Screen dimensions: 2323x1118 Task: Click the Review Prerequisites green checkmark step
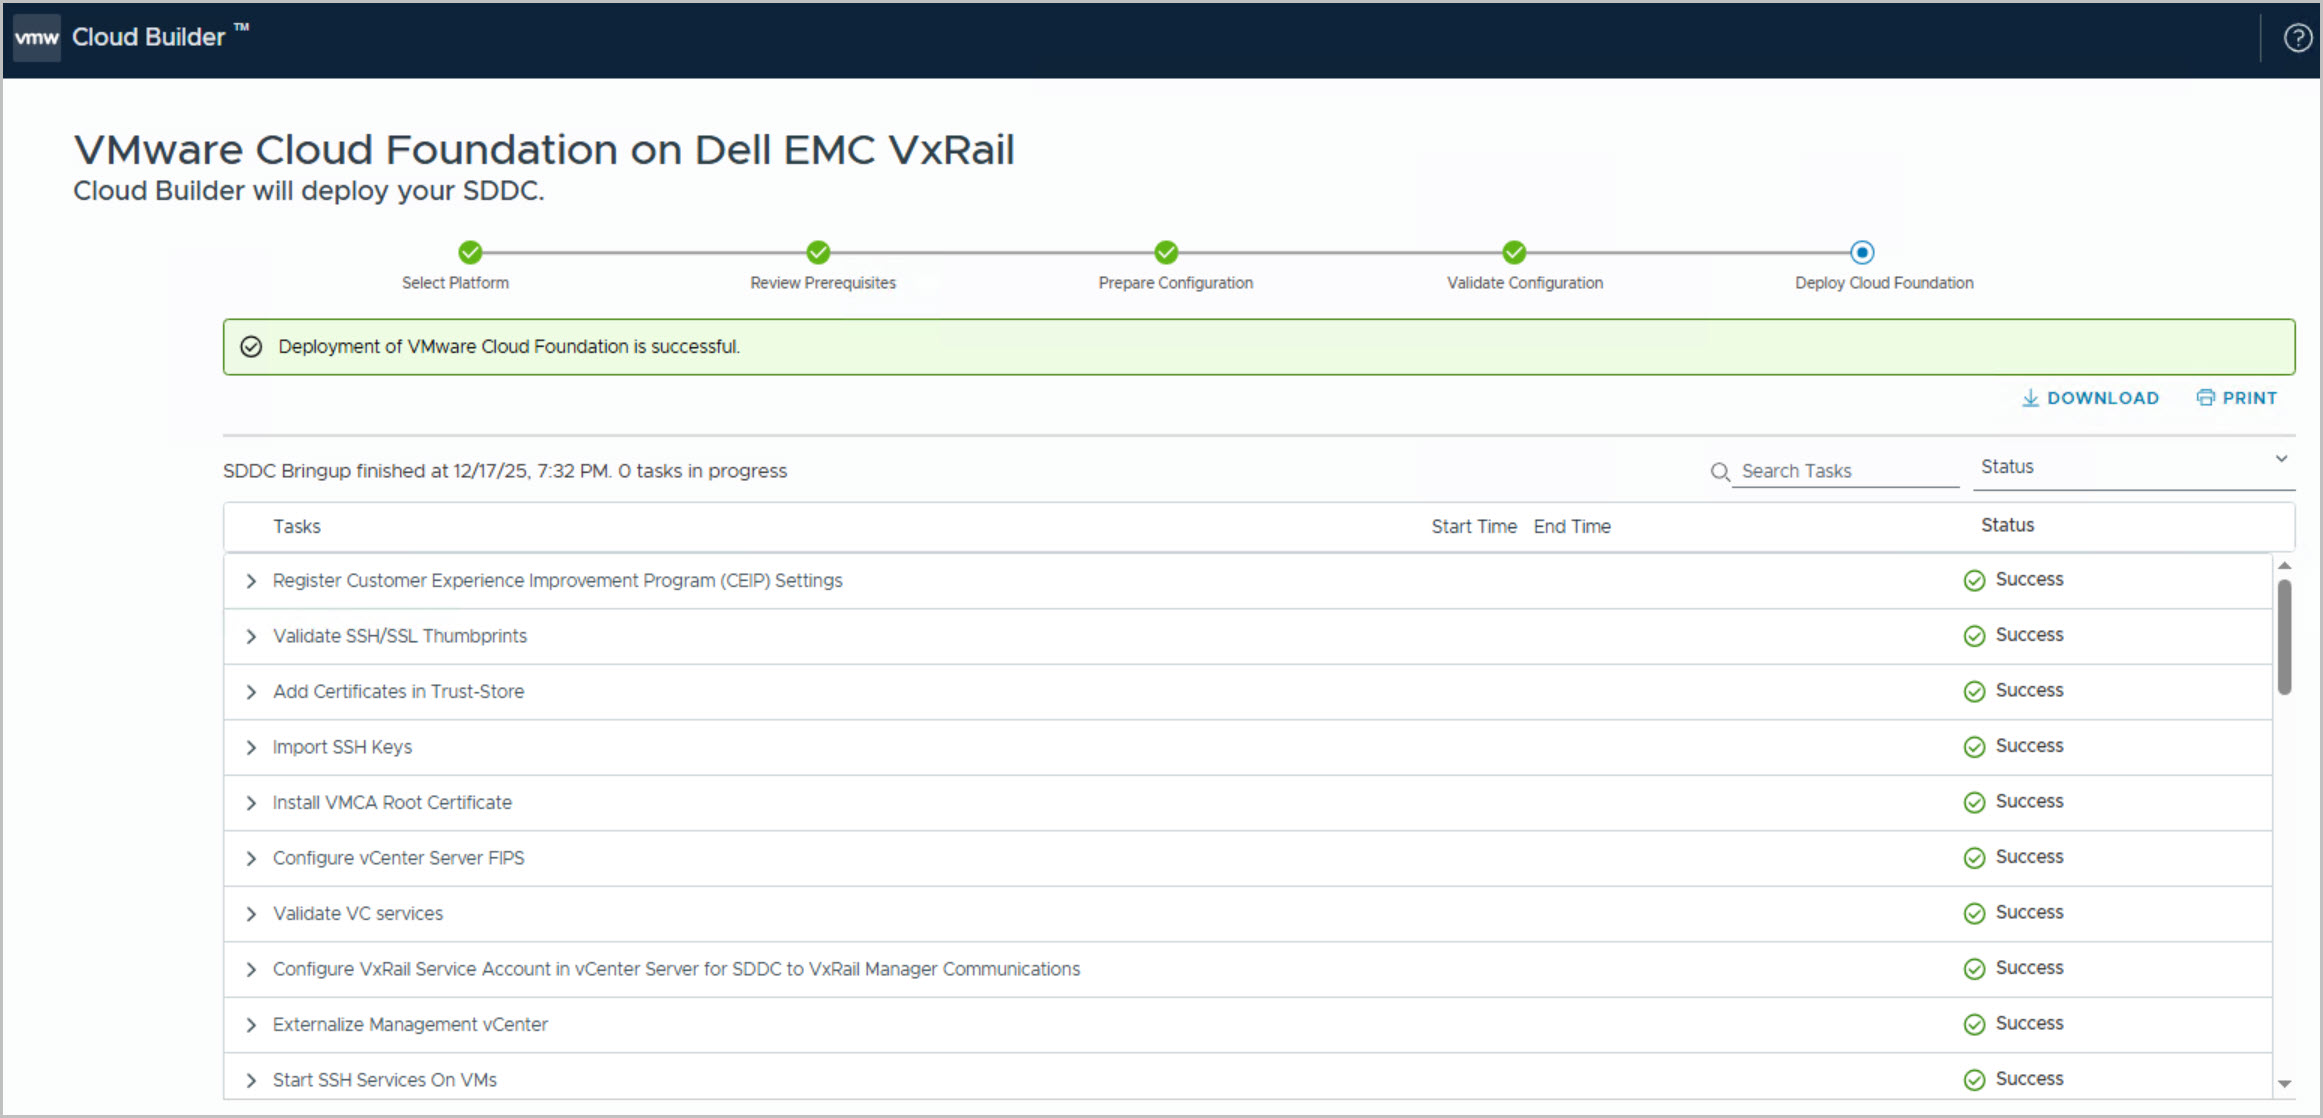pos(818,252)
